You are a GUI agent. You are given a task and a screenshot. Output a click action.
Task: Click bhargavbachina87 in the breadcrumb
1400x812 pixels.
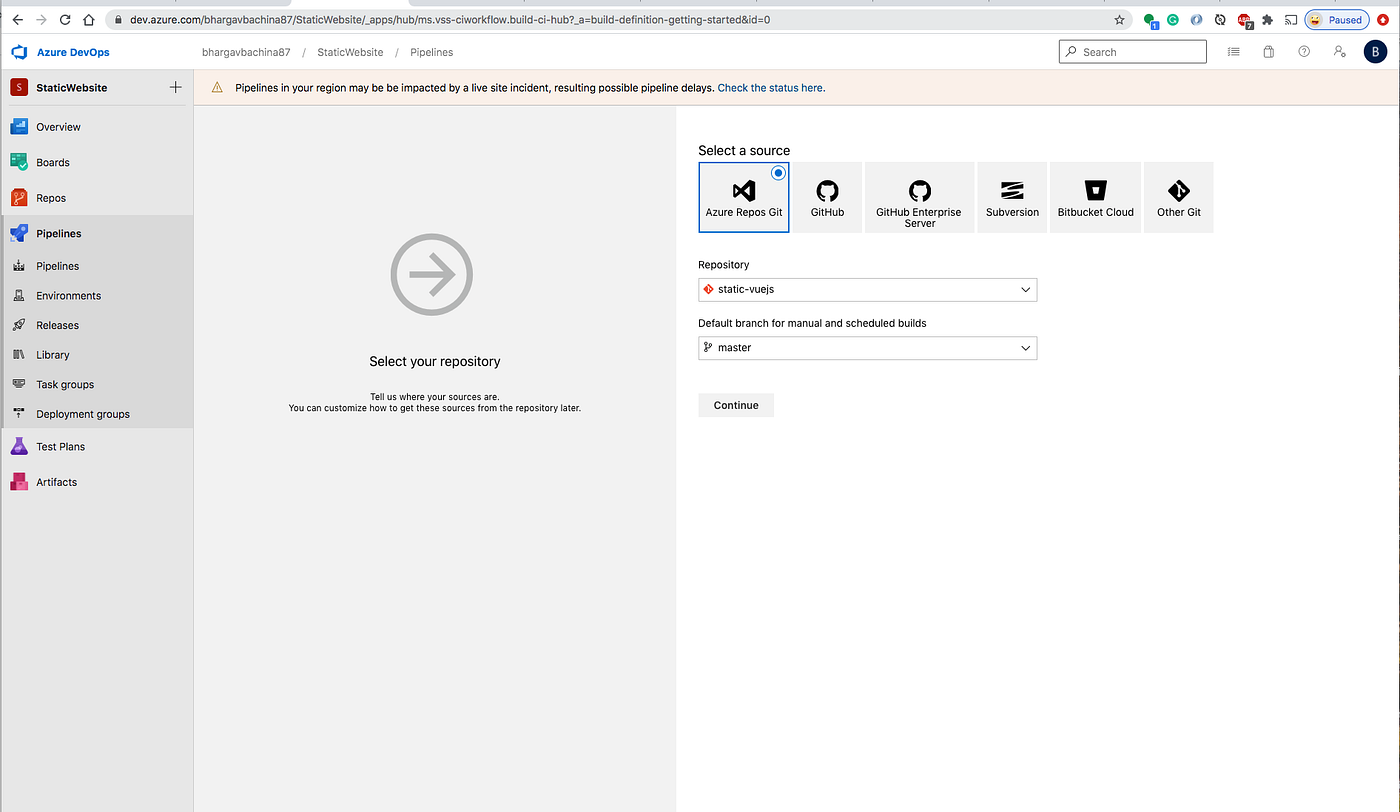(246, 51)
